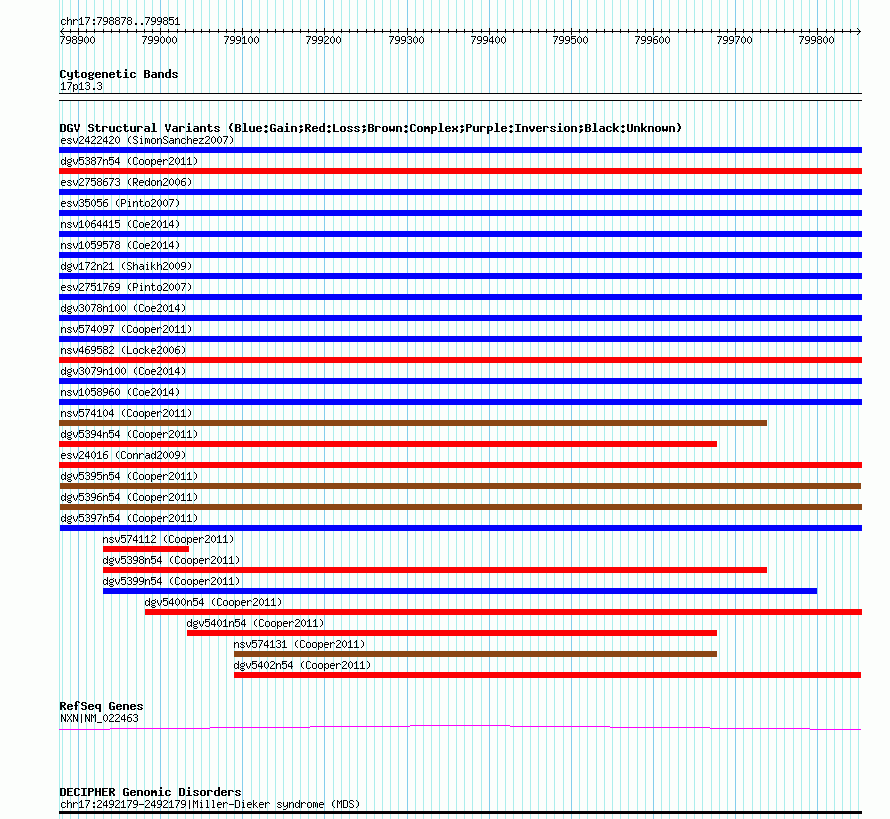890x819 pixels.
Task: Click the red bar under nsv469582
Action: tap(460, 360)
